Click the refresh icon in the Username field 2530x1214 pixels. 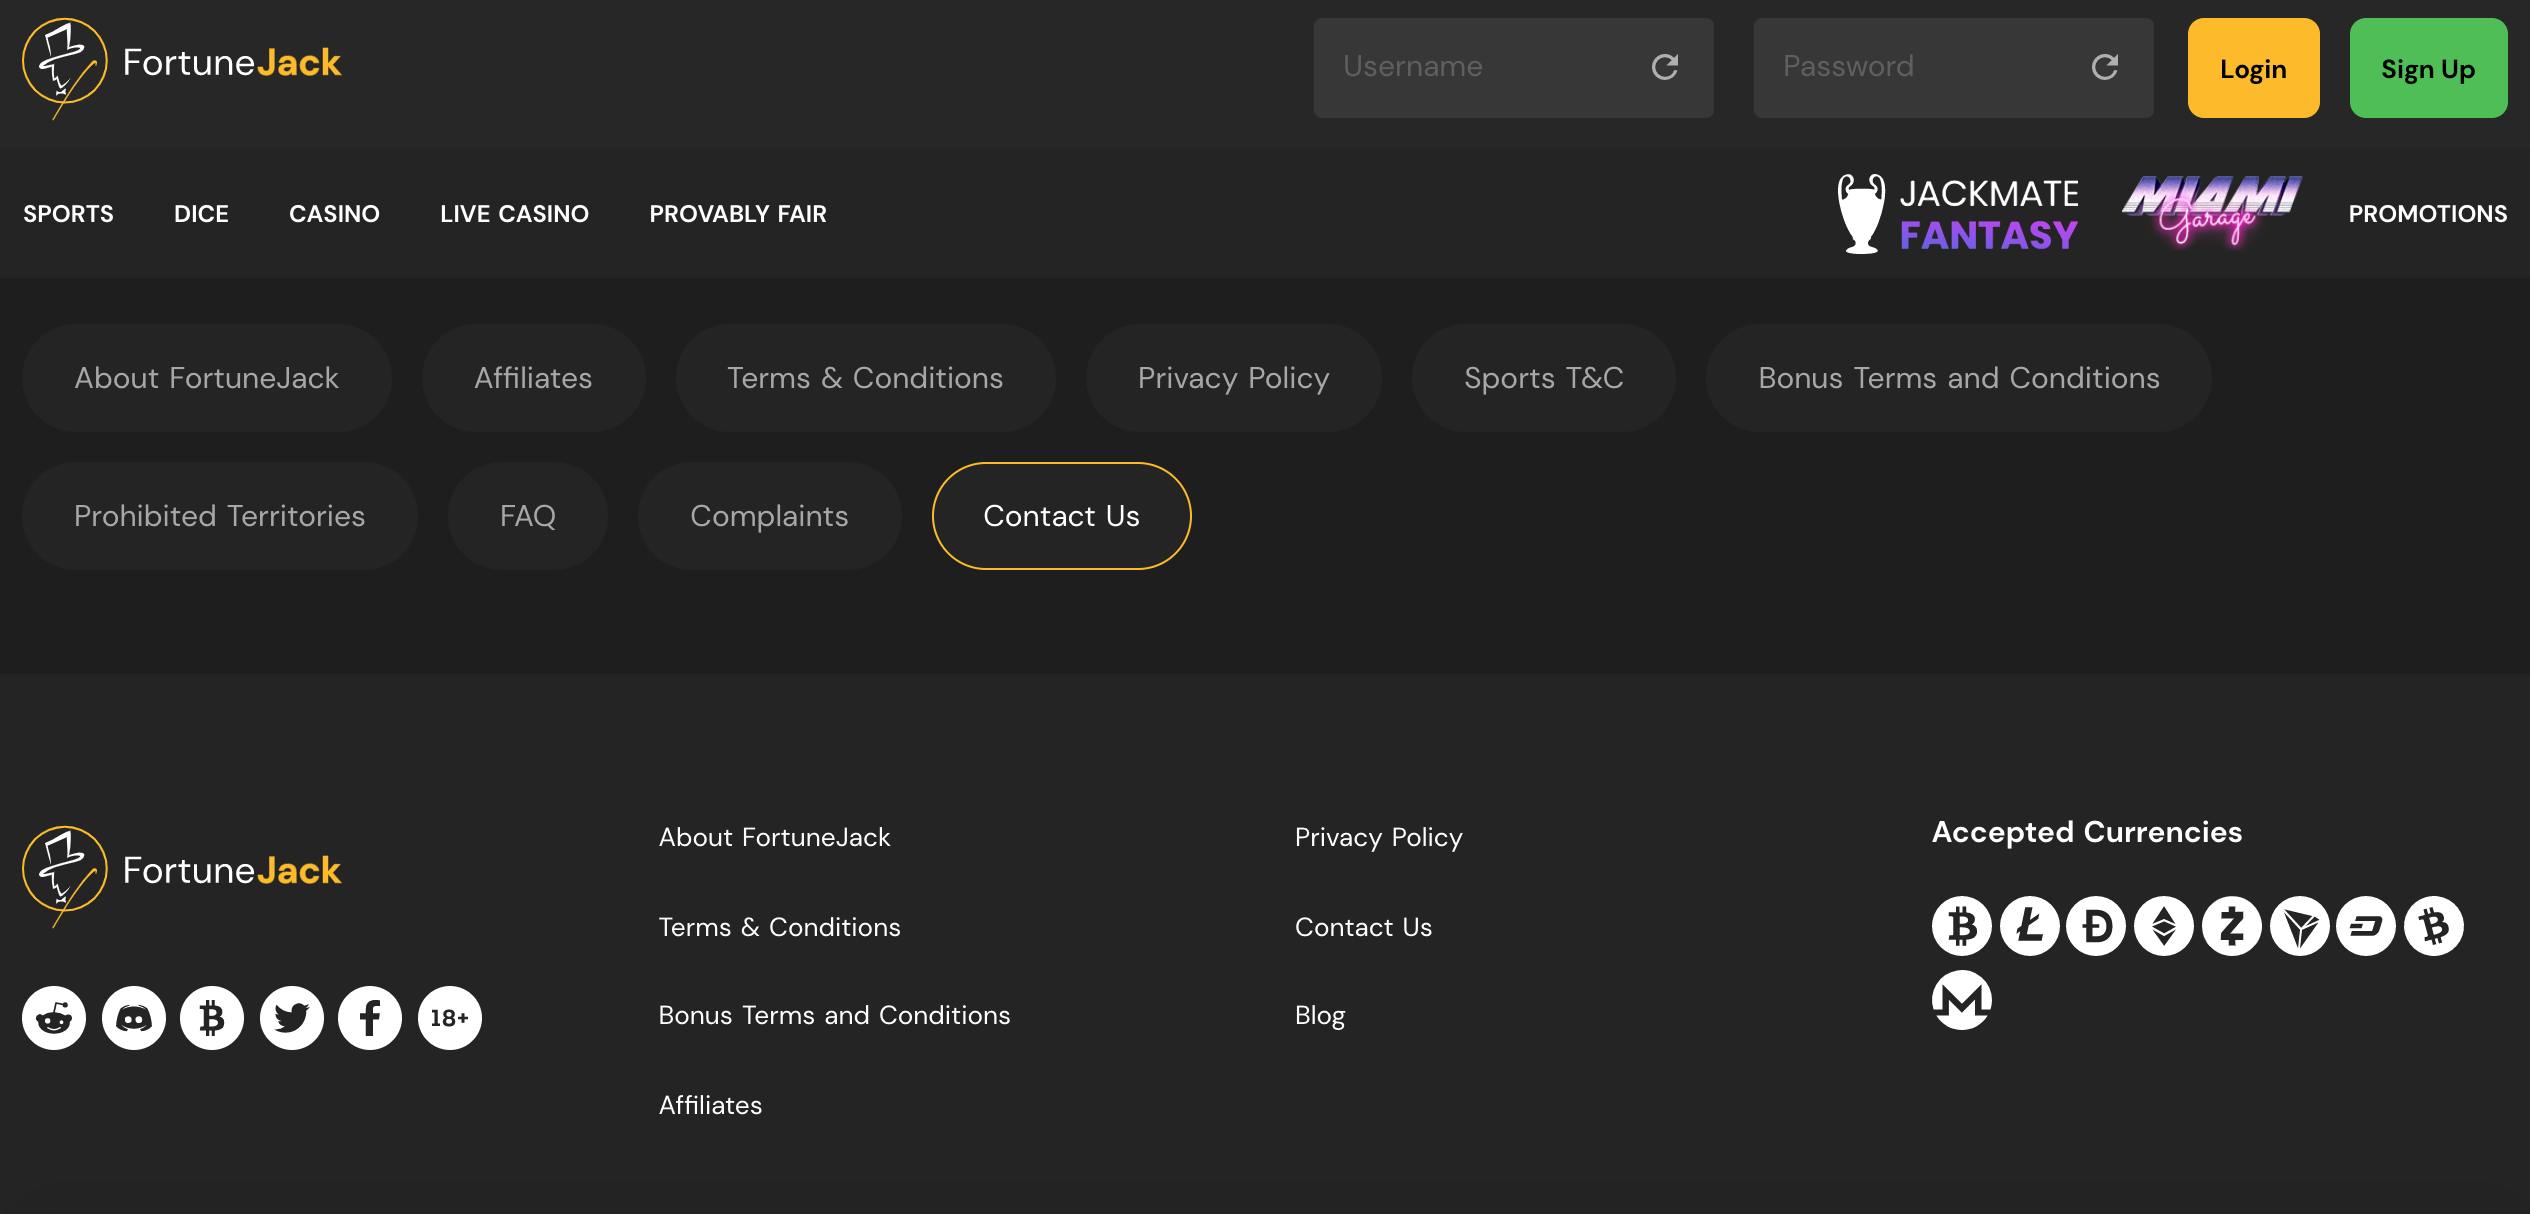[x=1665, y=67]
